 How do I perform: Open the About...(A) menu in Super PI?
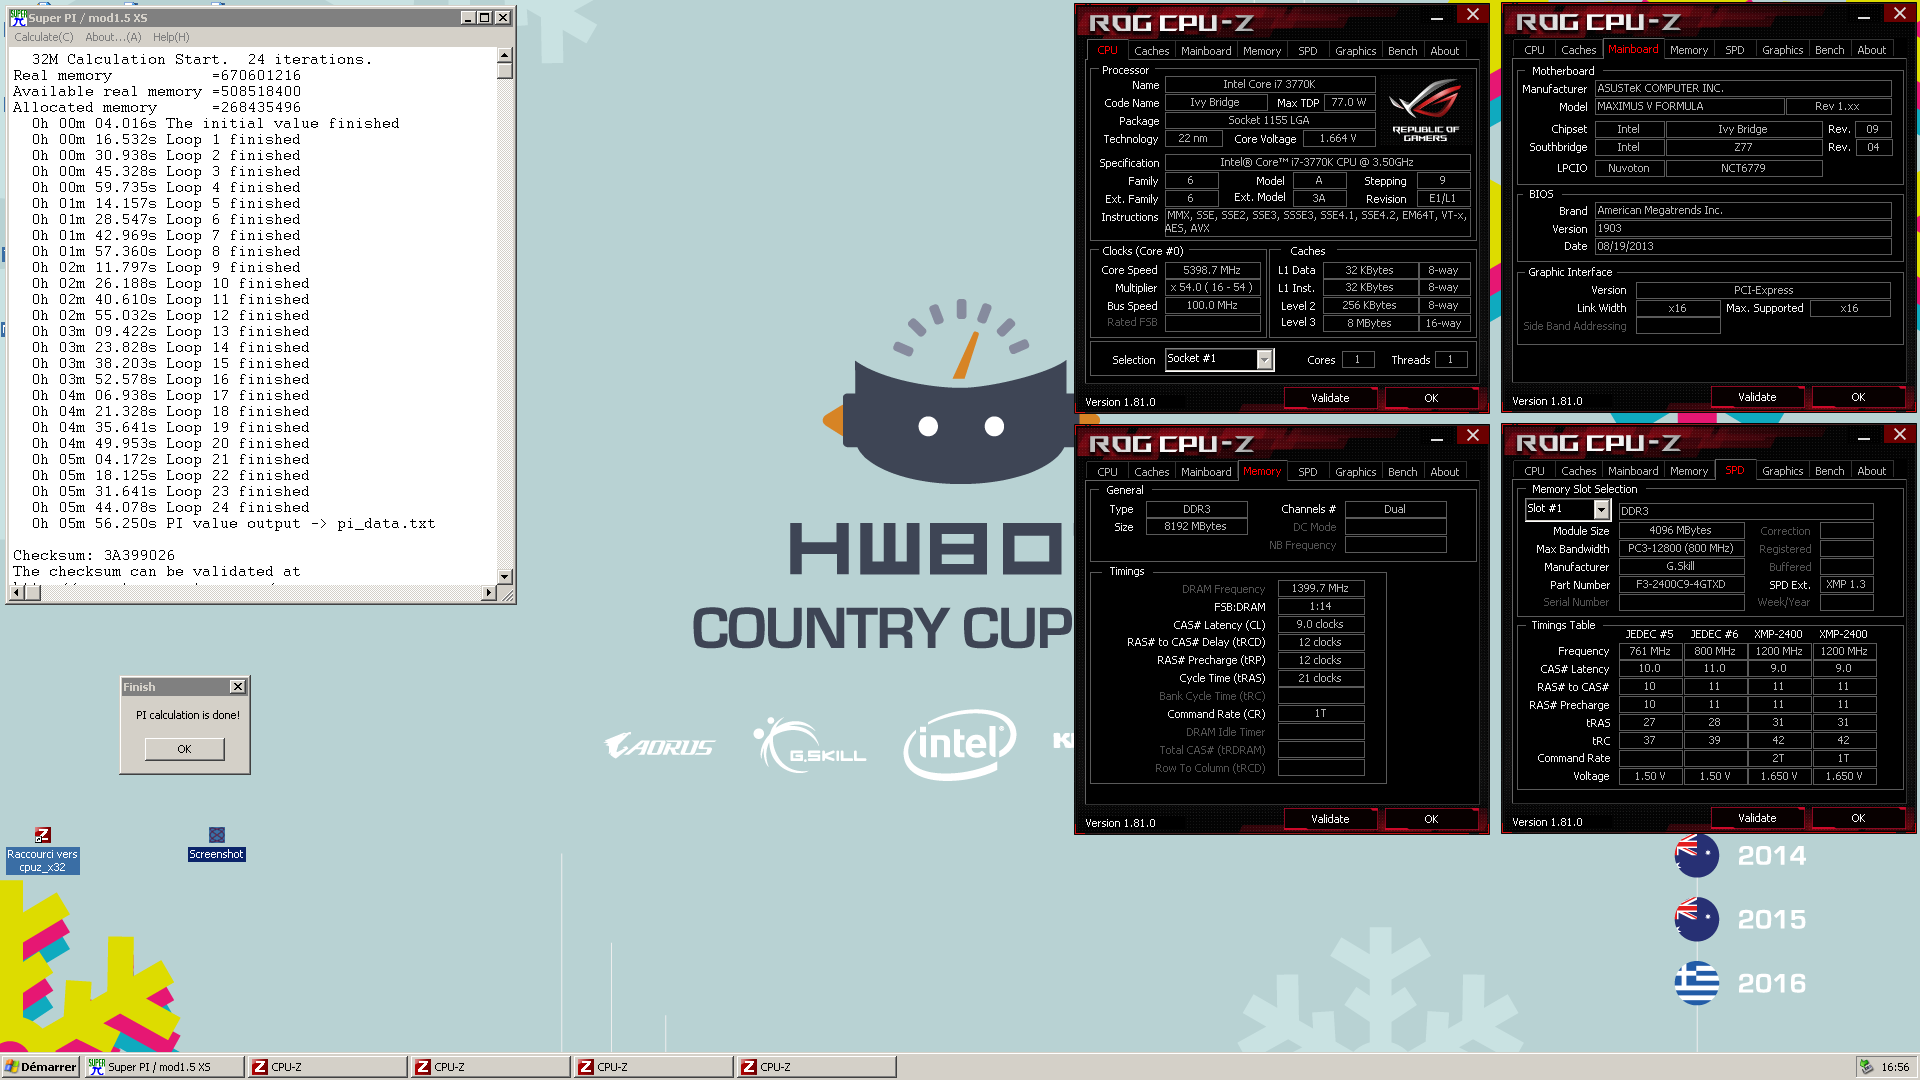pos(113,37)
